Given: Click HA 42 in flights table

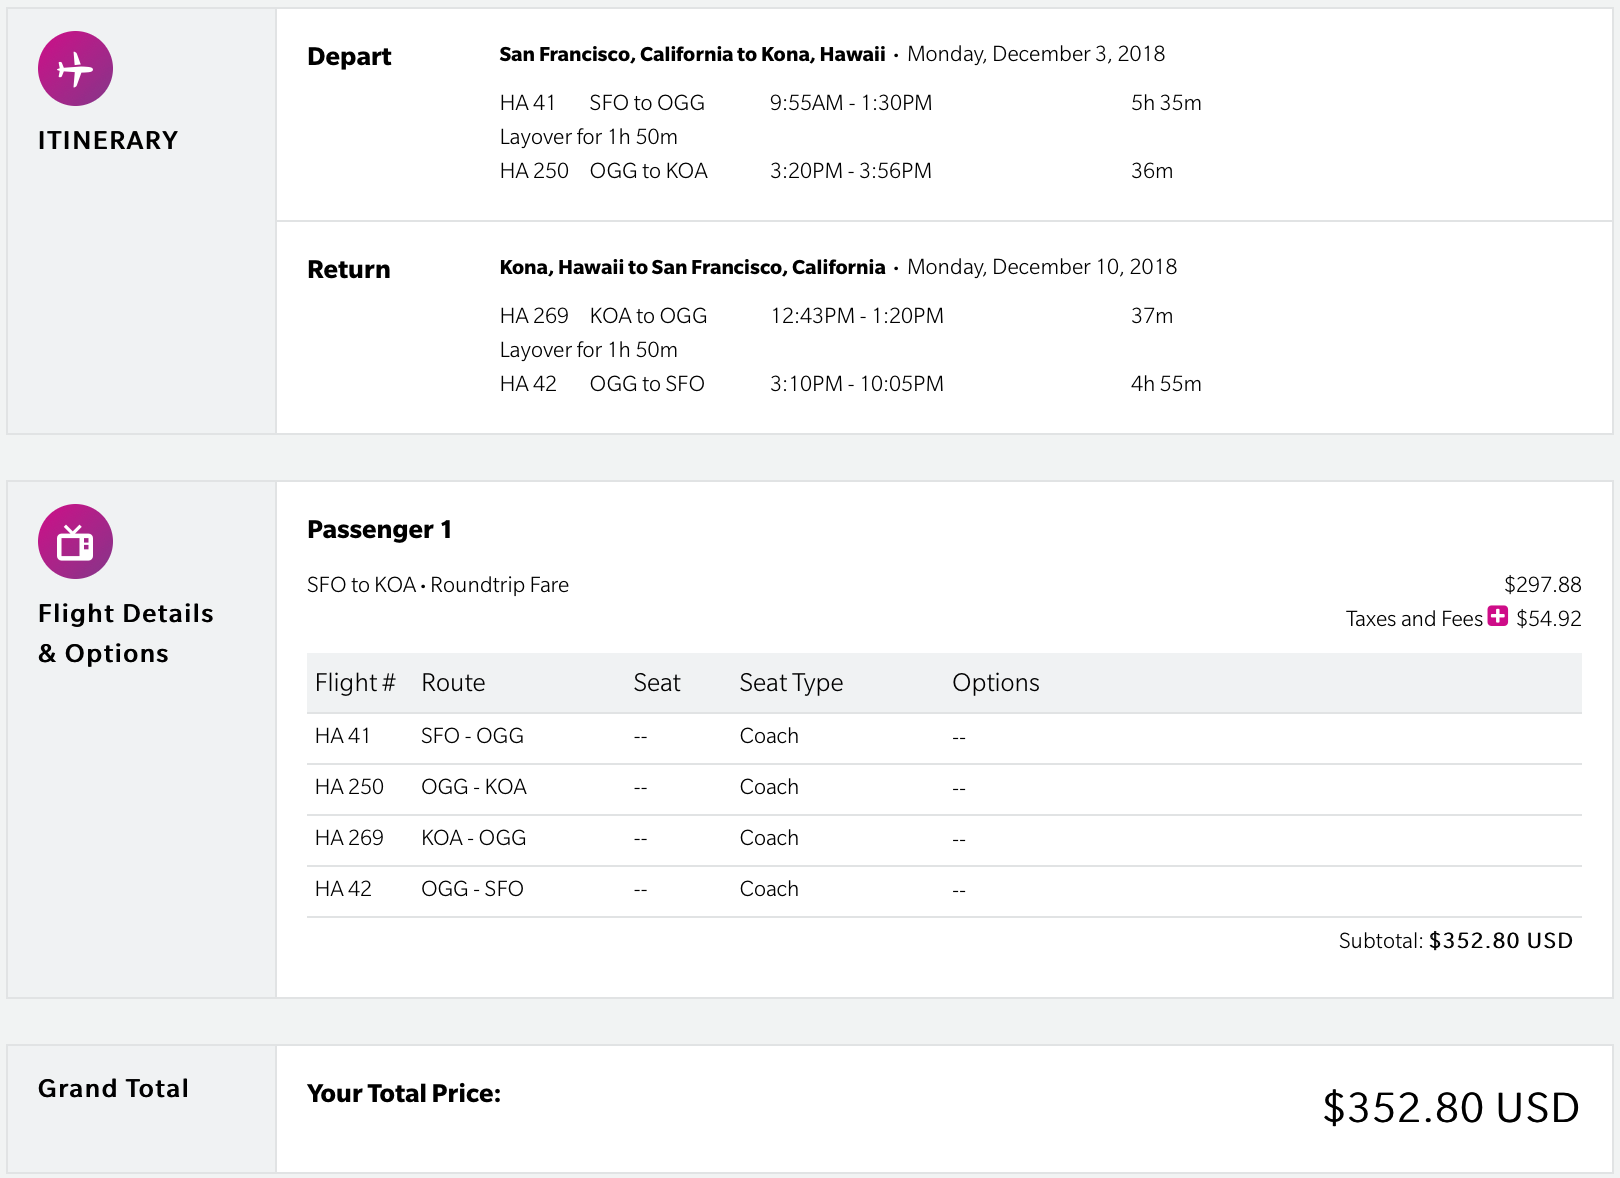Looking at the screenshot, I should click(x=343, y=889).
